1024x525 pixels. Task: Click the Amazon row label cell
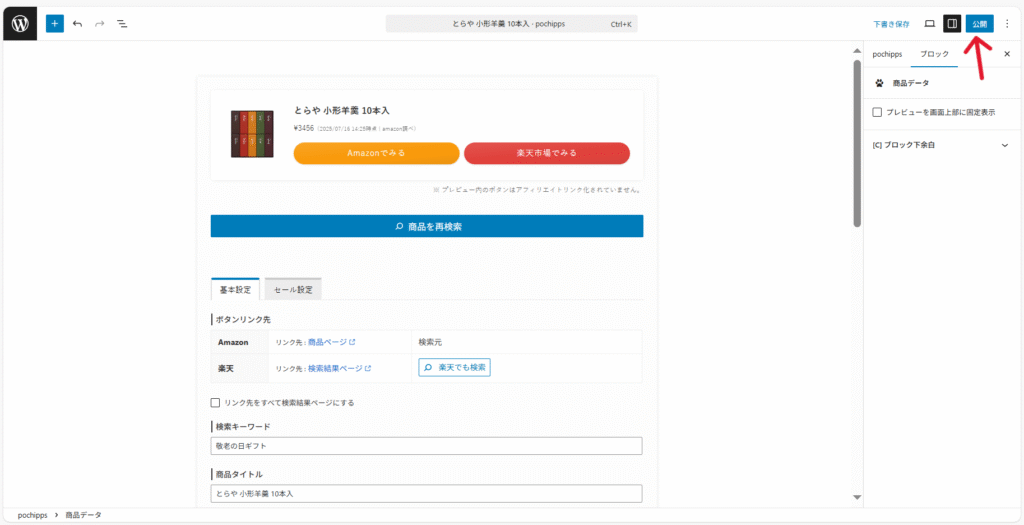point(240,342)
